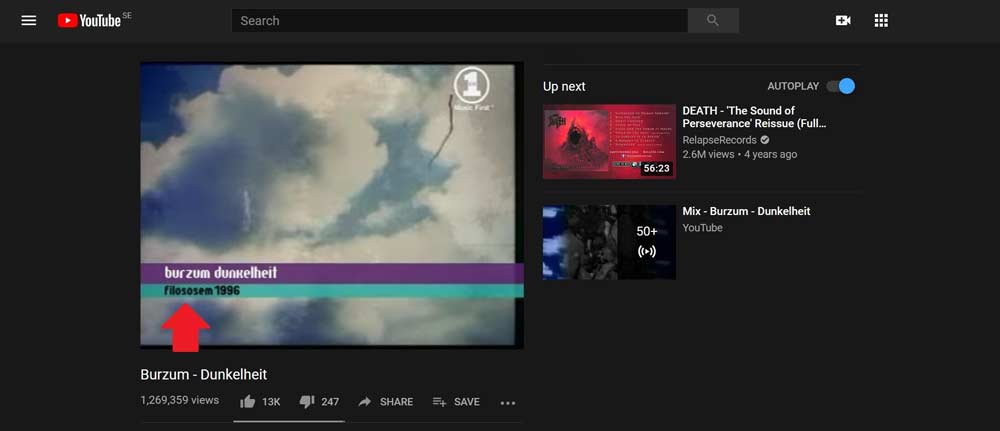Click the search magnifier button
This screenshot has width=1000, height=431.
pyautogui.click(x=713, y=20)
